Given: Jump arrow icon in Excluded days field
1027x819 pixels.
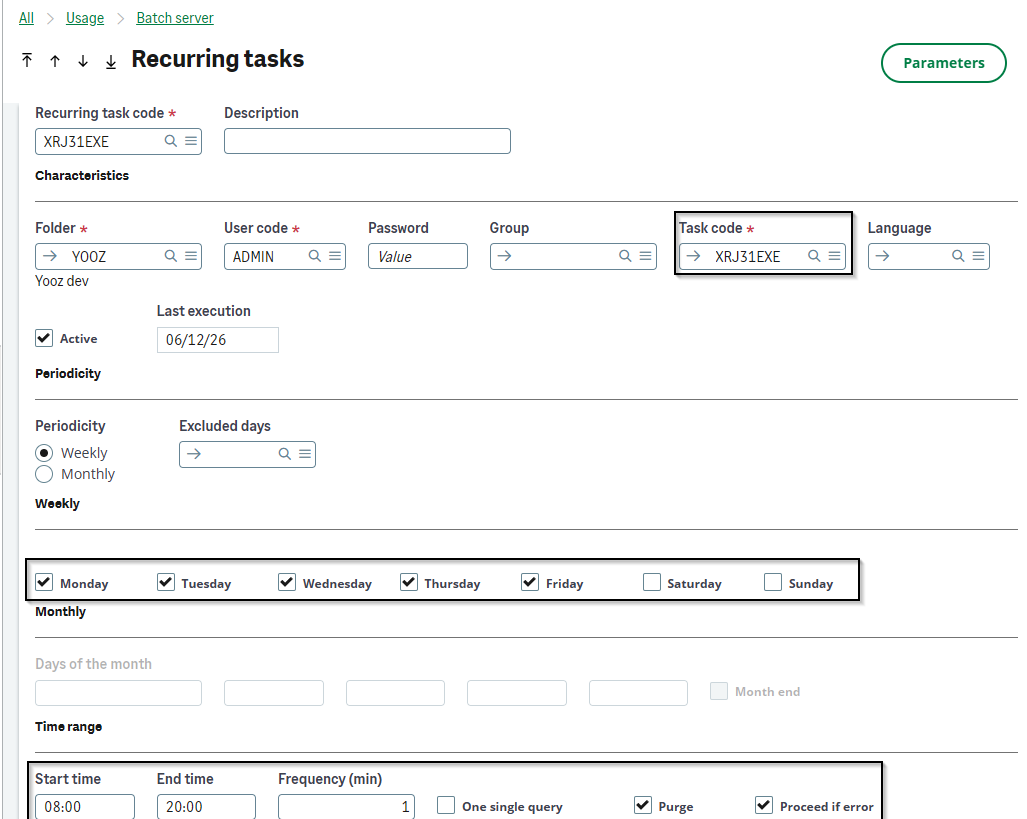Looking at the screenshot, I should click(194, 453).
